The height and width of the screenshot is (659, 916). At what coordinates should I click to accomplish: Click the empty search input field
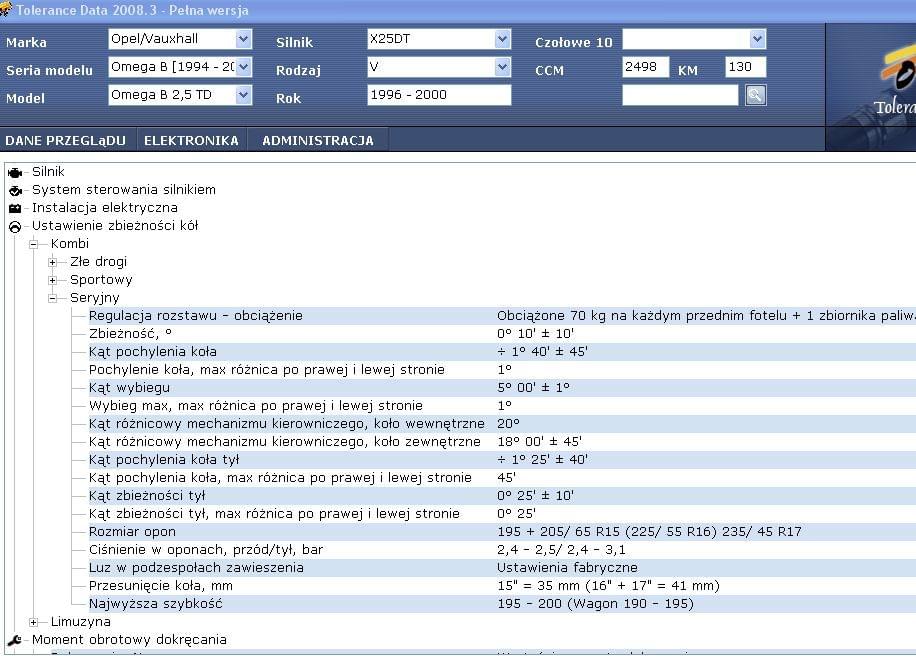(x=681, y=95)
